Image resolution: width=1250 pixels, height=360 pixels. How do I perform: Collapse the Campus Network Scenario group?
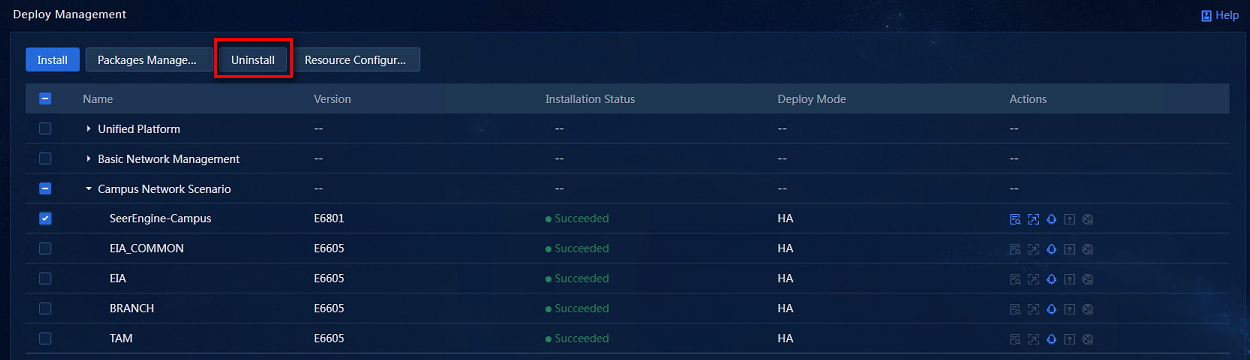click(x=88, y=189)
